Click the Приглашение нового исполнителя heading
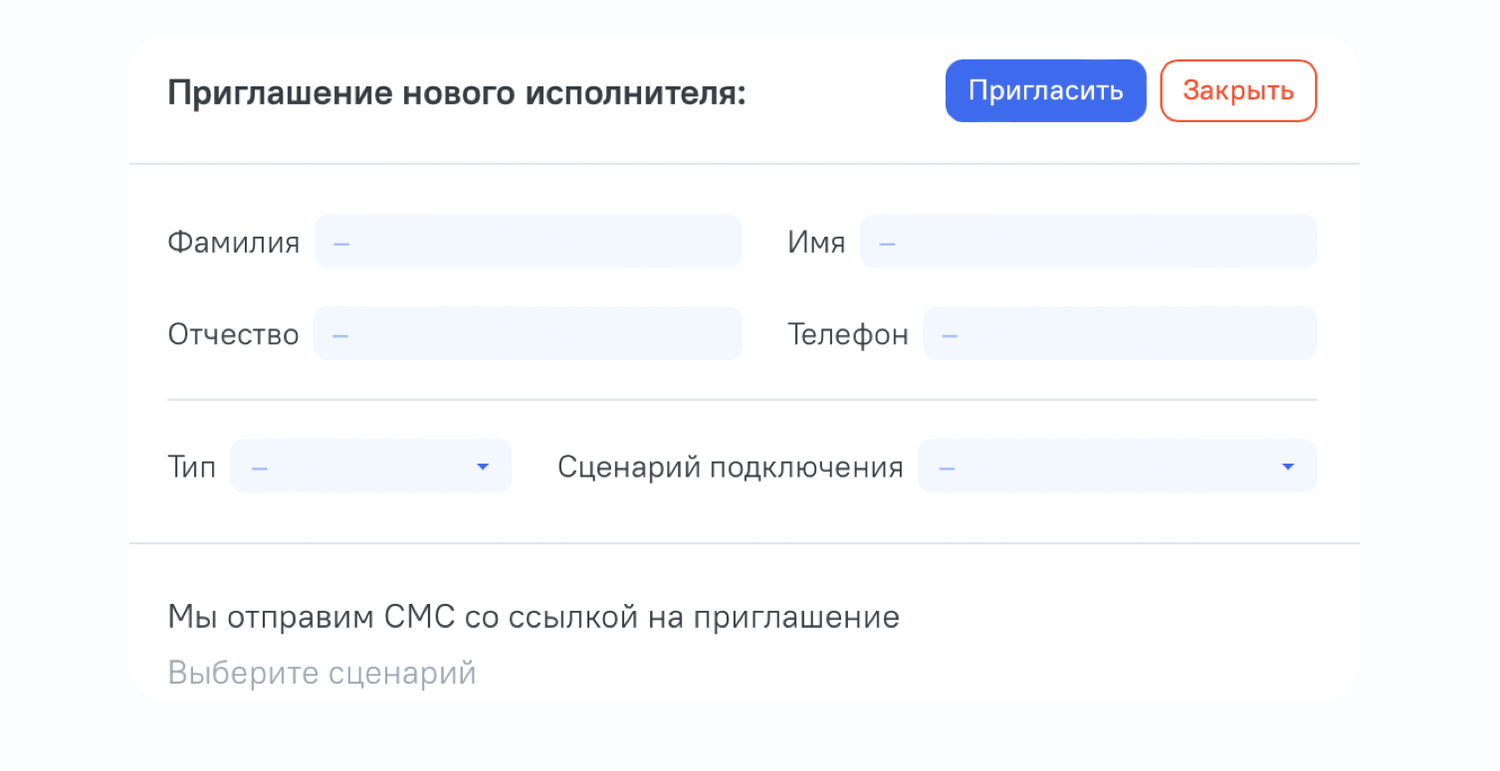This screenshot has height=771, width=1500. [x=457, y=93]
